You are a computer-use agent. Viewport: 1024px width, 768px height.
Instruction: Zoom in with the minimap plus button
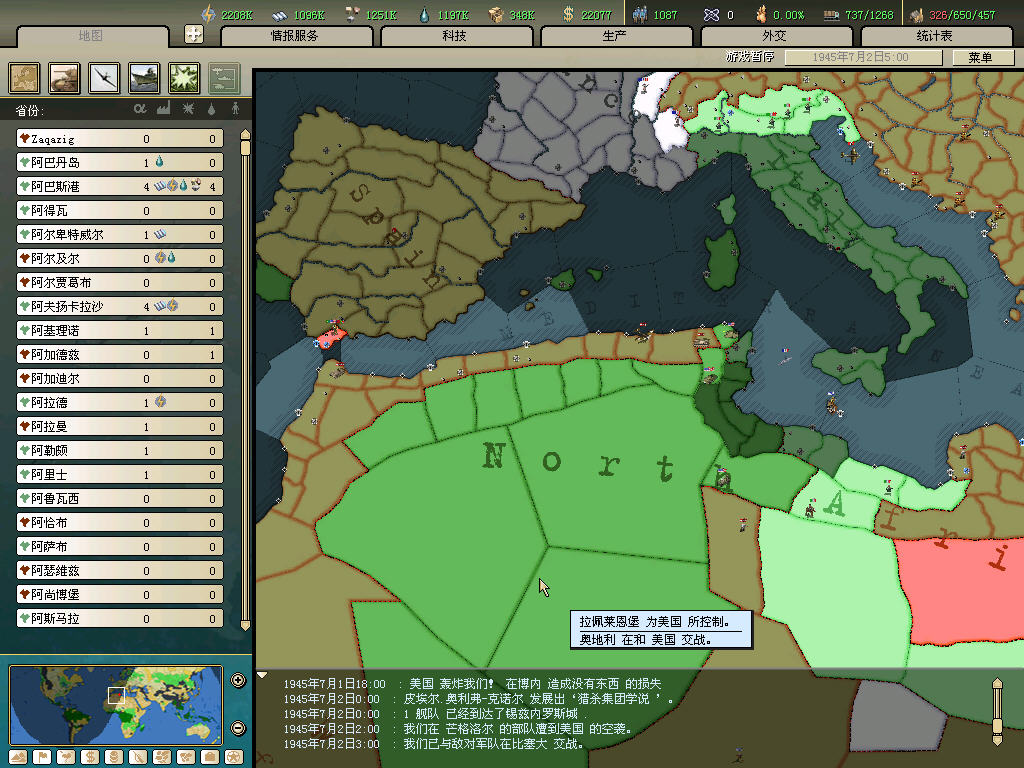tap(238, 681)
